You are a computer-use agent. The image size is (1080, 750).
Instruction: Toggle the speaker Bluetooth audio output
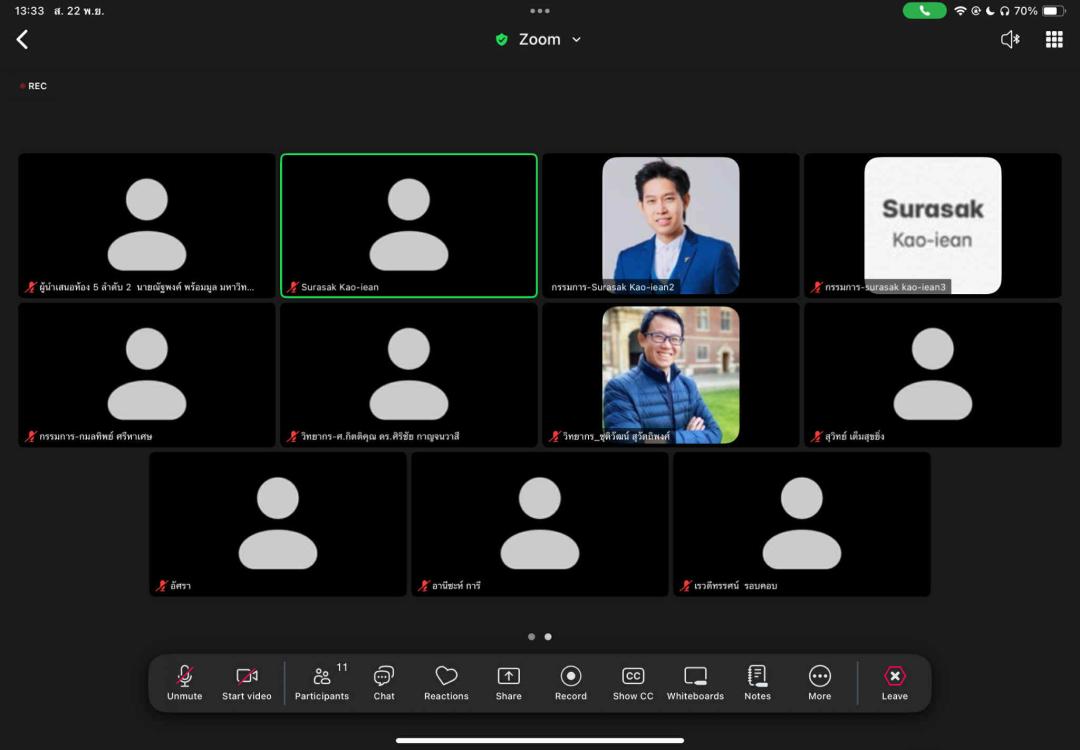pyautogui.click(x=1010, y=39)
